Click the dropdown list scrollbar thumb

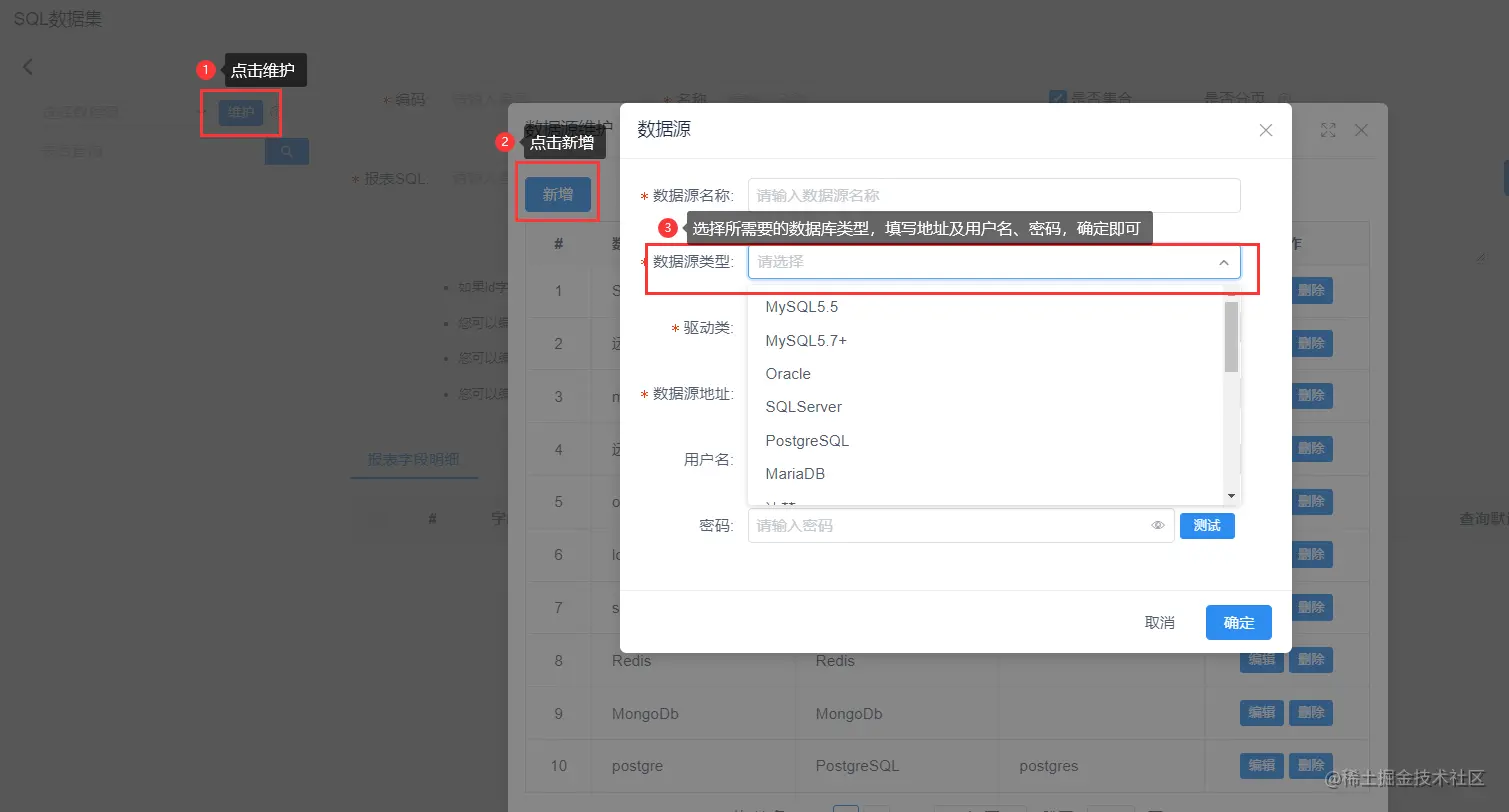click(1232, 336)
